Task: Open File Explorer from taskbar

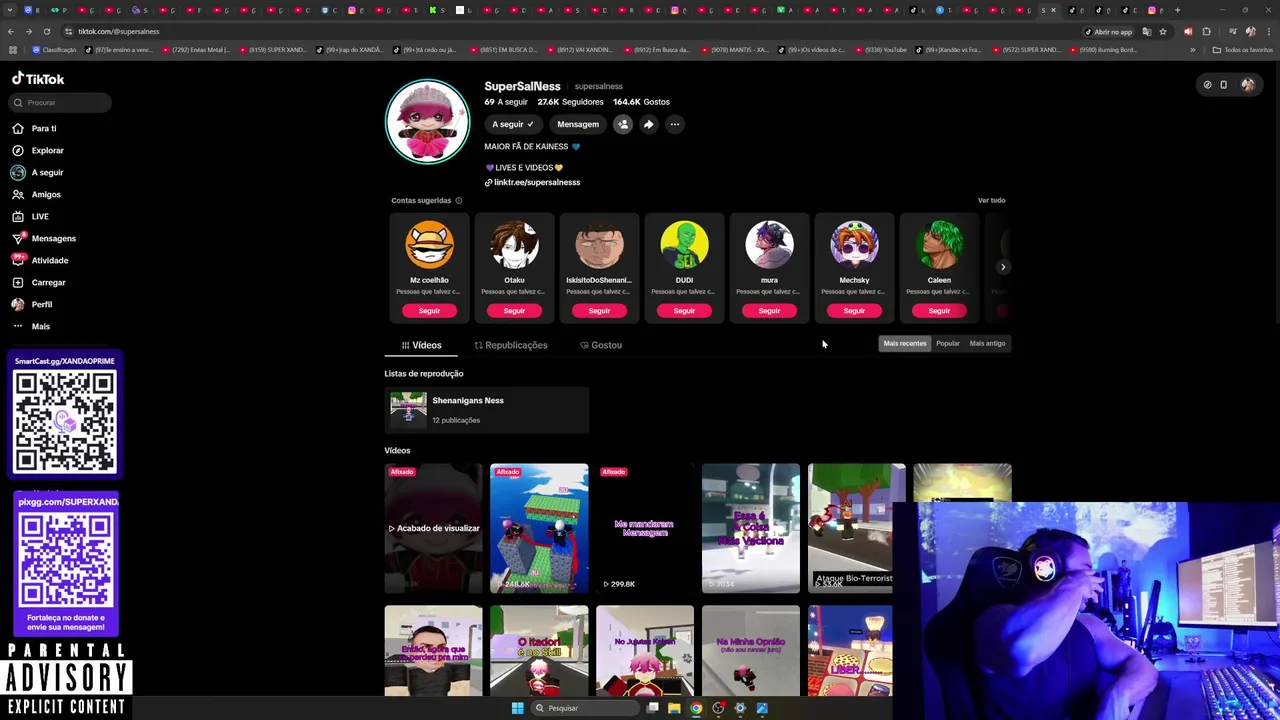Action: 674,708
